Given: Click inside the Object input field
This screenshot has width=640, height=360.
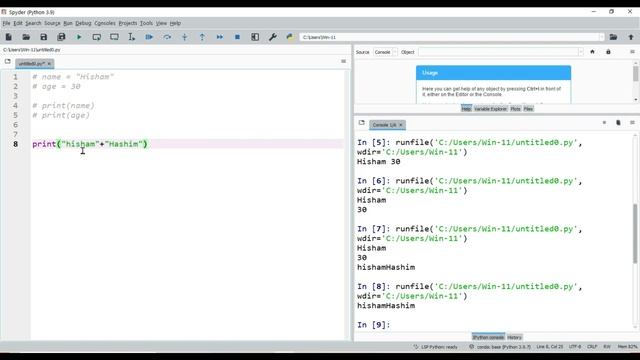Looking at the screenshot, I should click(498, 52).
